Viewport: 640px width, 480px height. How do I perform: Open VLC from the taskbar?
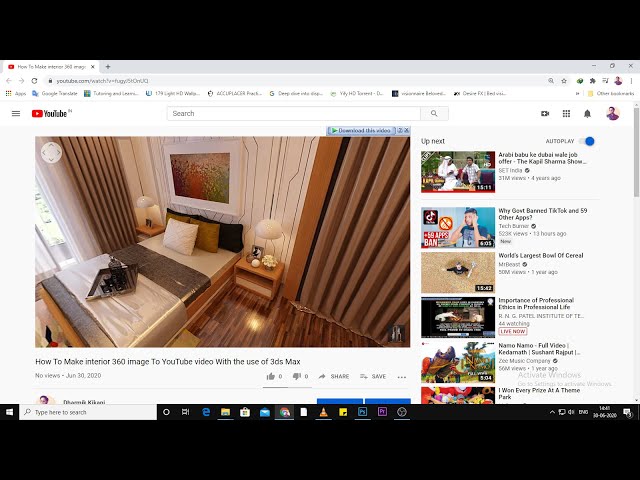click(323, 412)
